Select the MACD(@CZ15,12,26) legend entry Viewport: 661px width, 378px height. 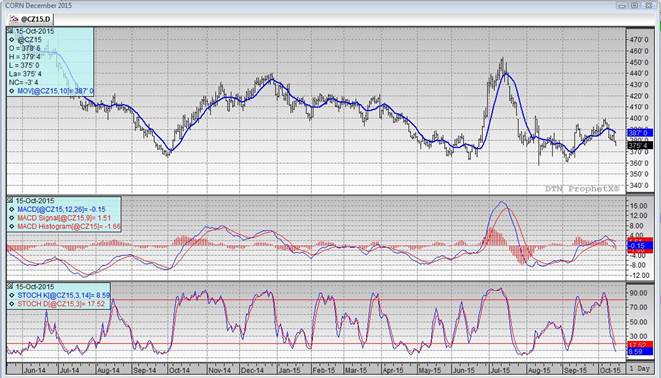pyautogui.click(x=61, y=209)
